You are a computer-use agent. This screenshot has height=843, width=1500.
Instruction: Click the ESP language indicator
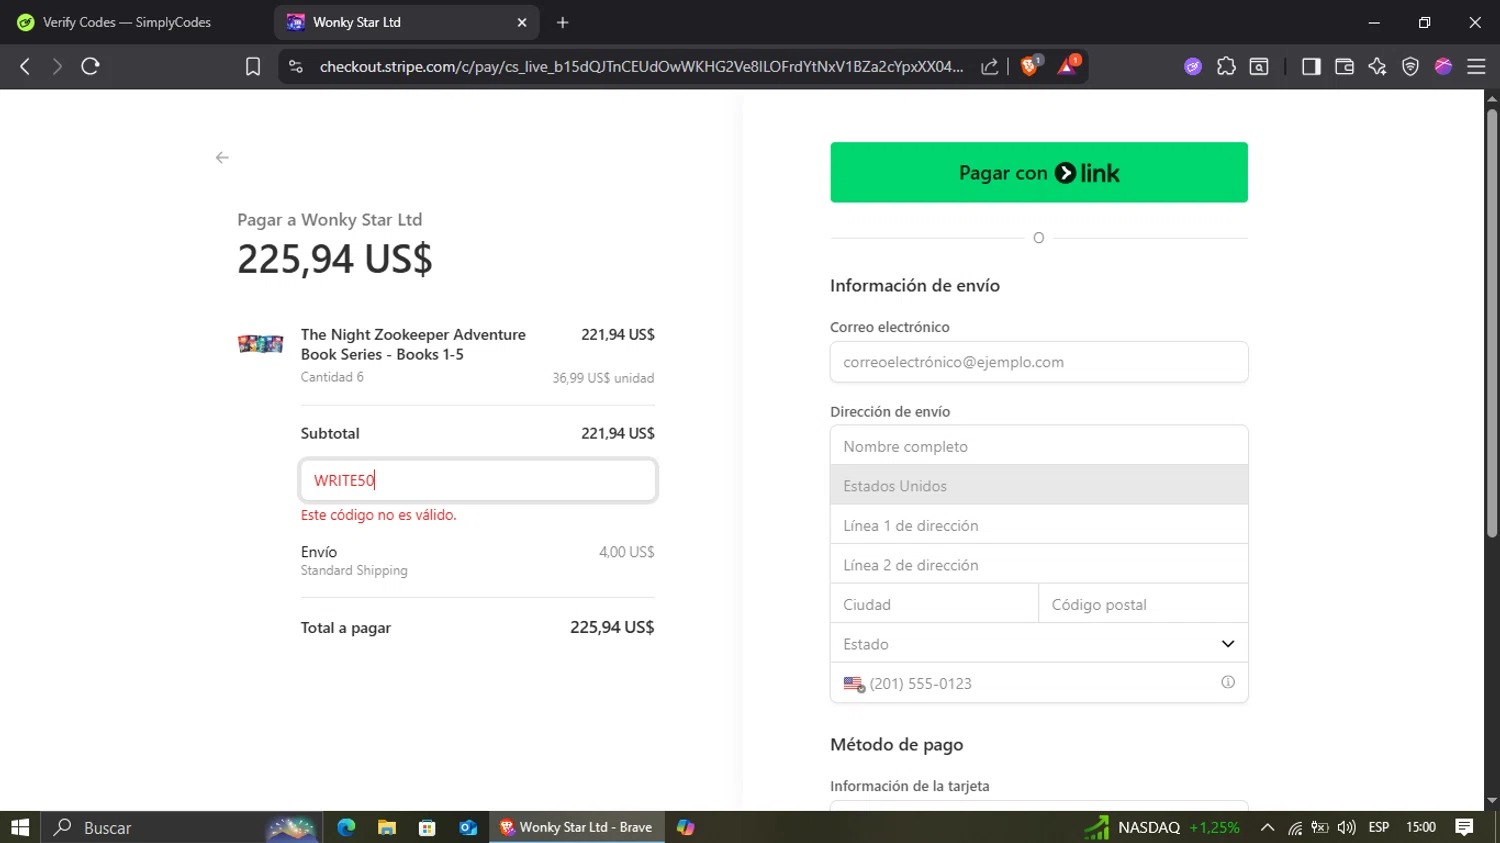[1379, 827]
